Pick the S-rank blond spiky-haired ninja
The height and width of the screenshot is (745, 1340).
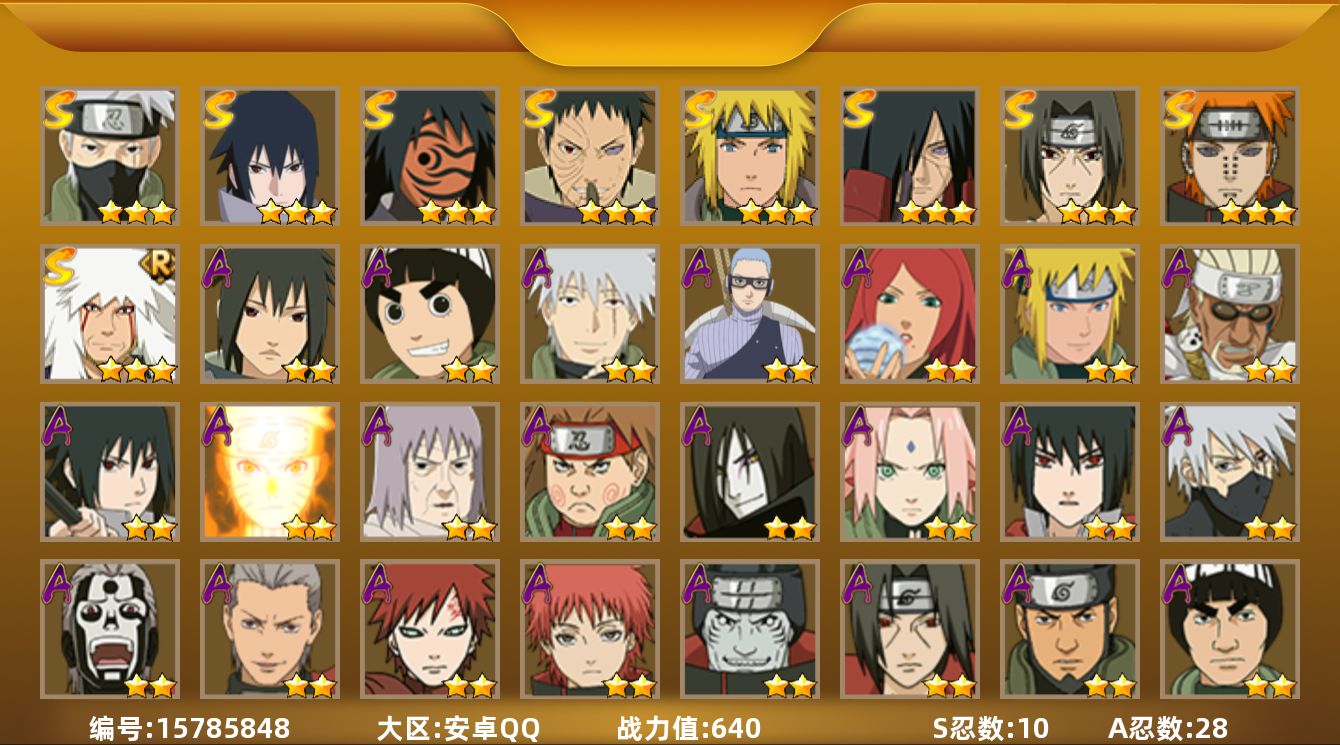pyautogui.click(x=750, y=156)
